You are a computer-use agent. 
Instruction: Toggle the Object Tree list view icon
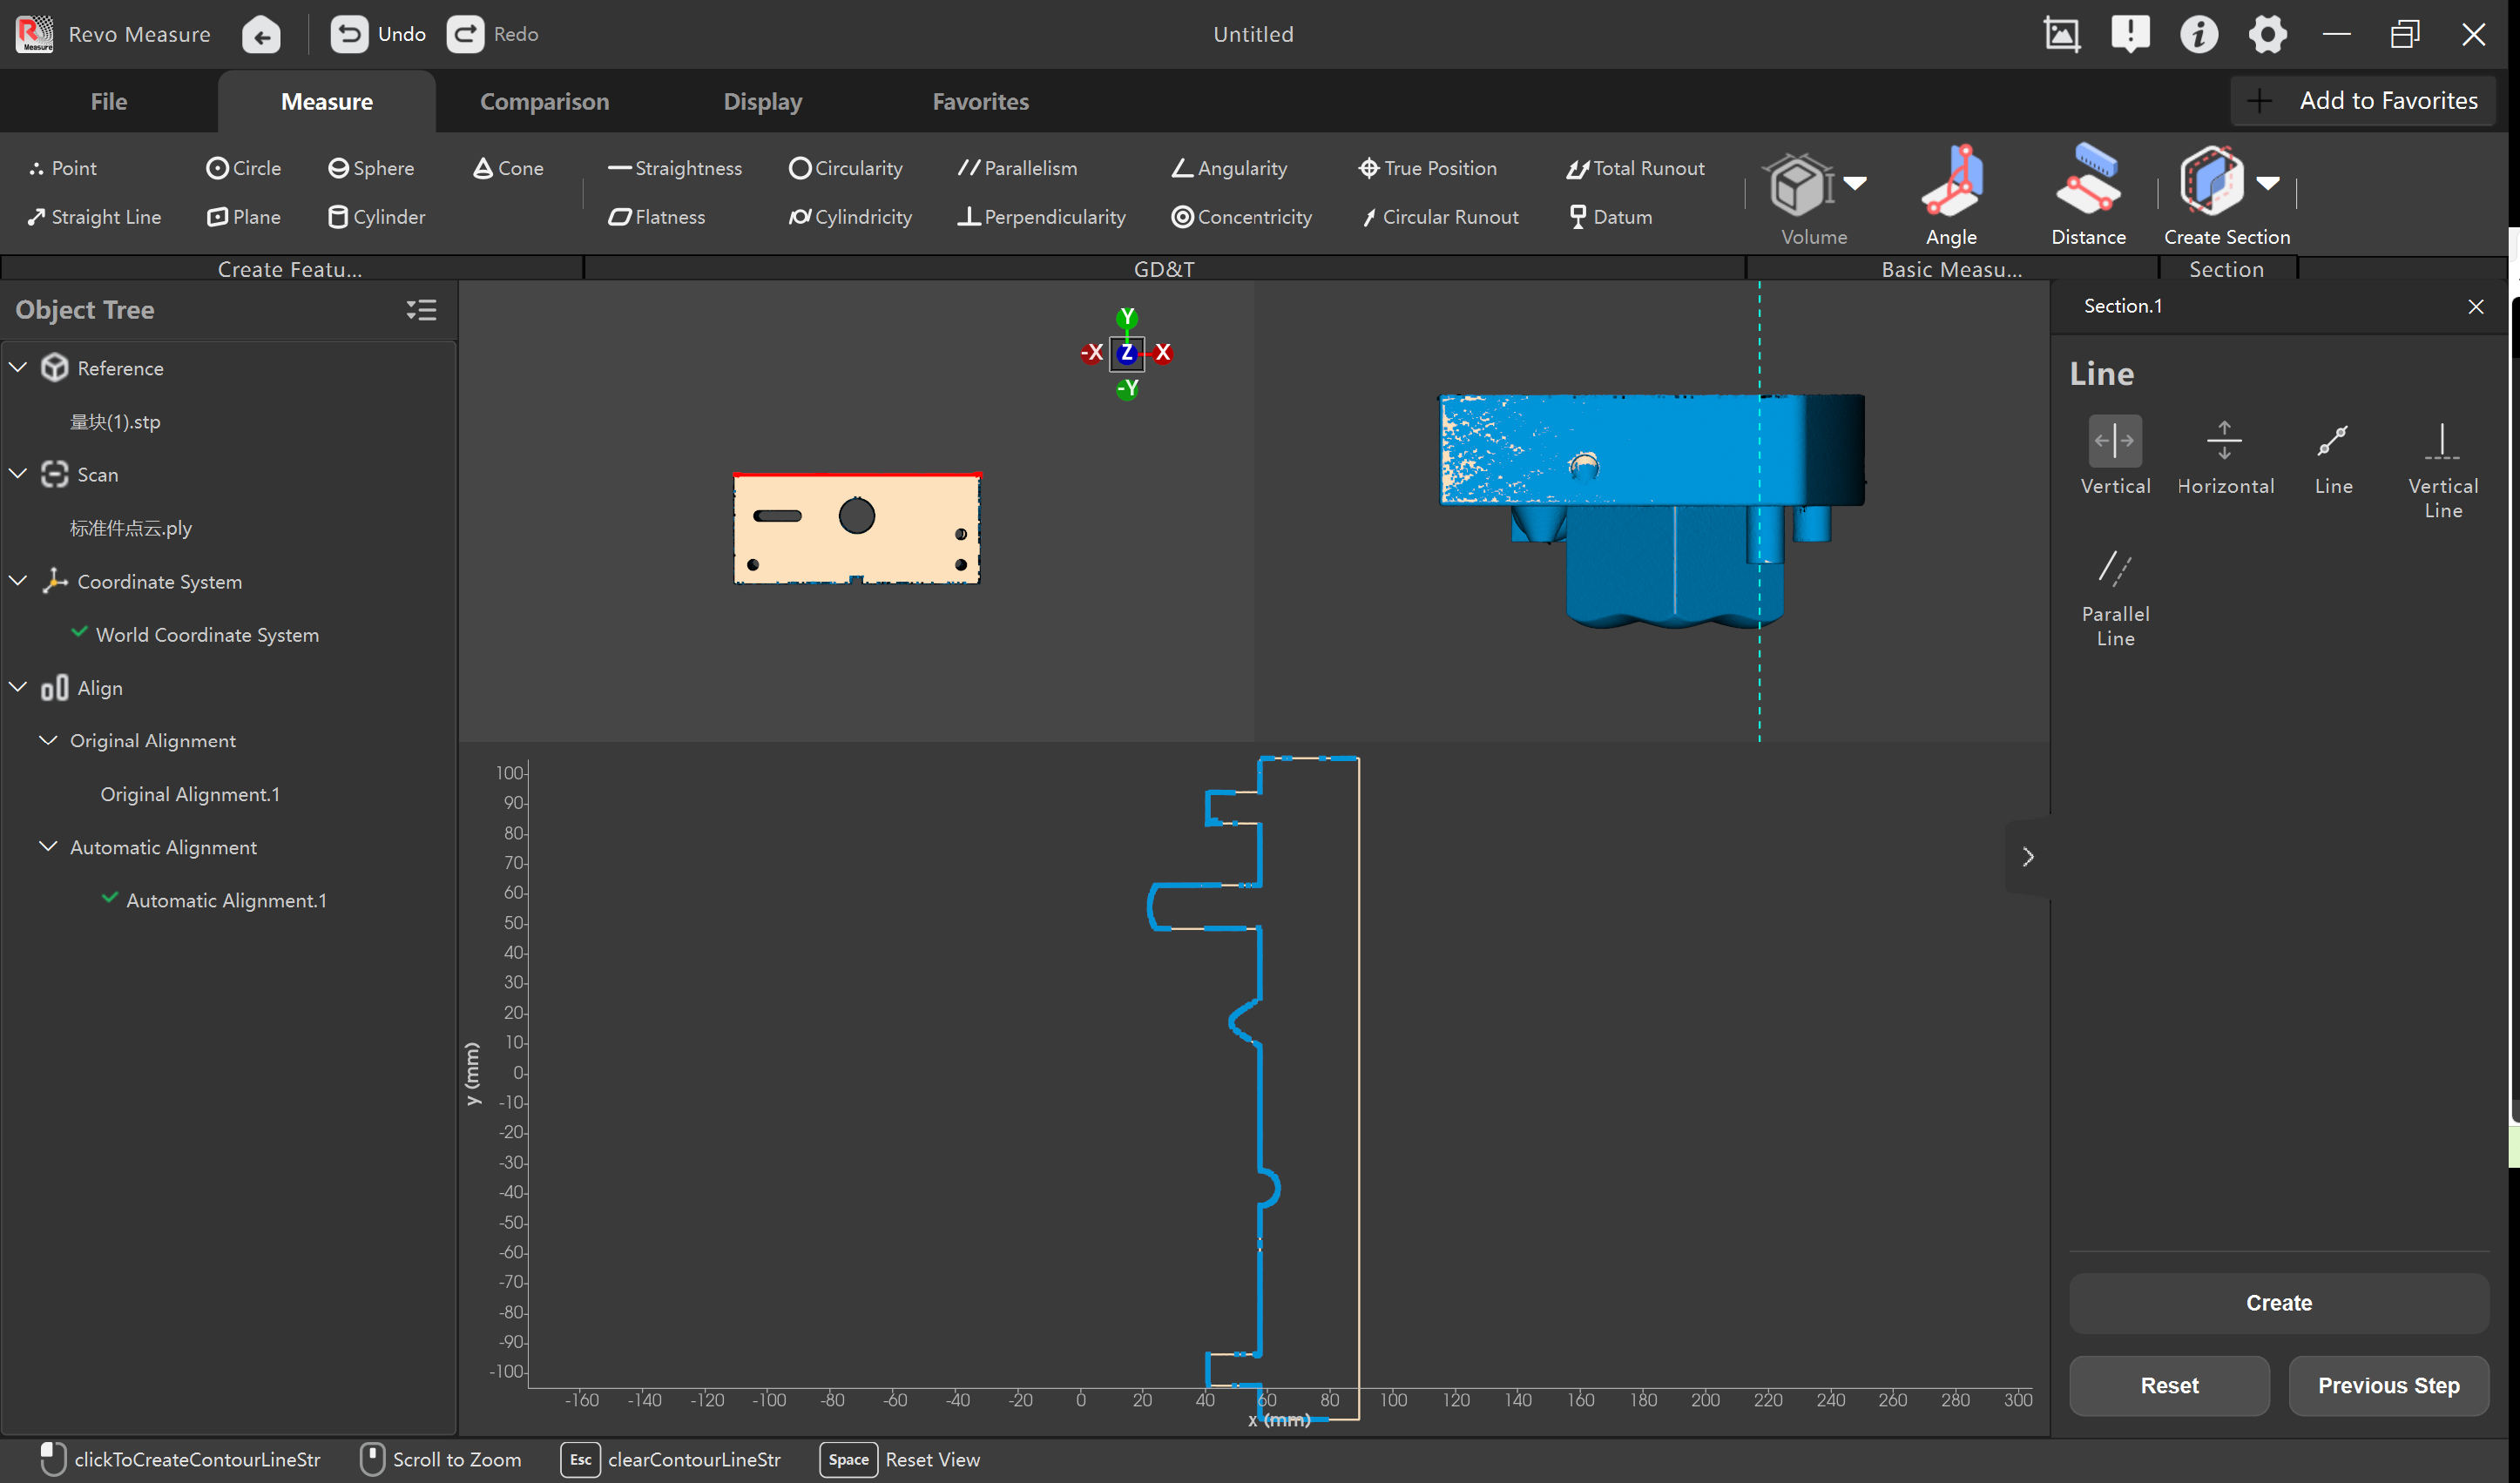tap(421, 310)
